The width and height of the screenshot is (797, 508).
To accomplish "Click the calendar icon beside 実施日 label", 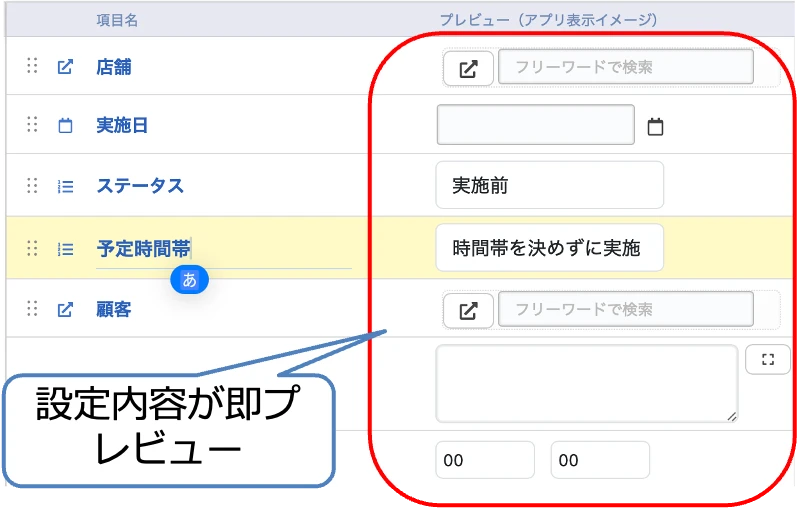I will [65, 126].
